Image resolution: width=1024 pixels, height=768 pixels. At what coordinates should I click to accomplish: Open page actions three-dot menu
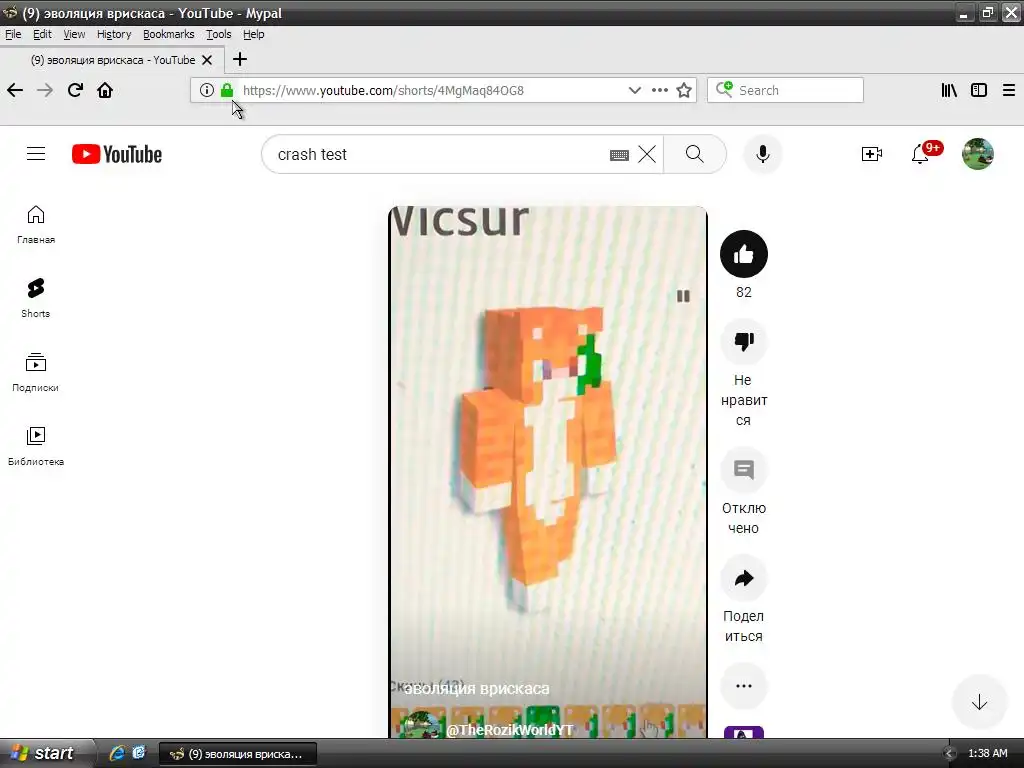tap(660, 90)
